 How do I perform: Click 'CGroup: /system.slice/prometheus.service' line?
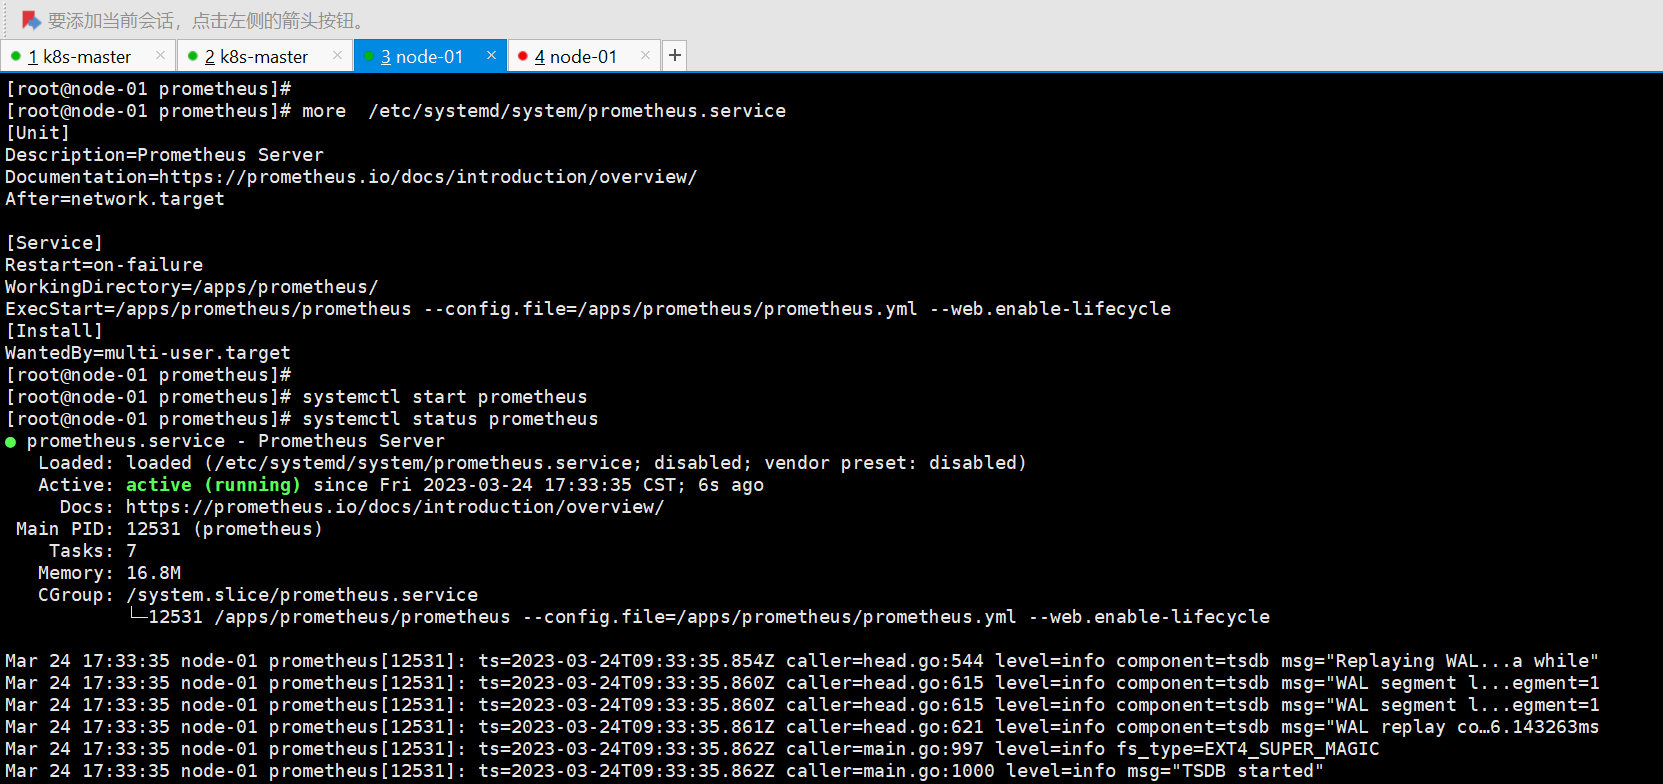click(x=258, y=595)
